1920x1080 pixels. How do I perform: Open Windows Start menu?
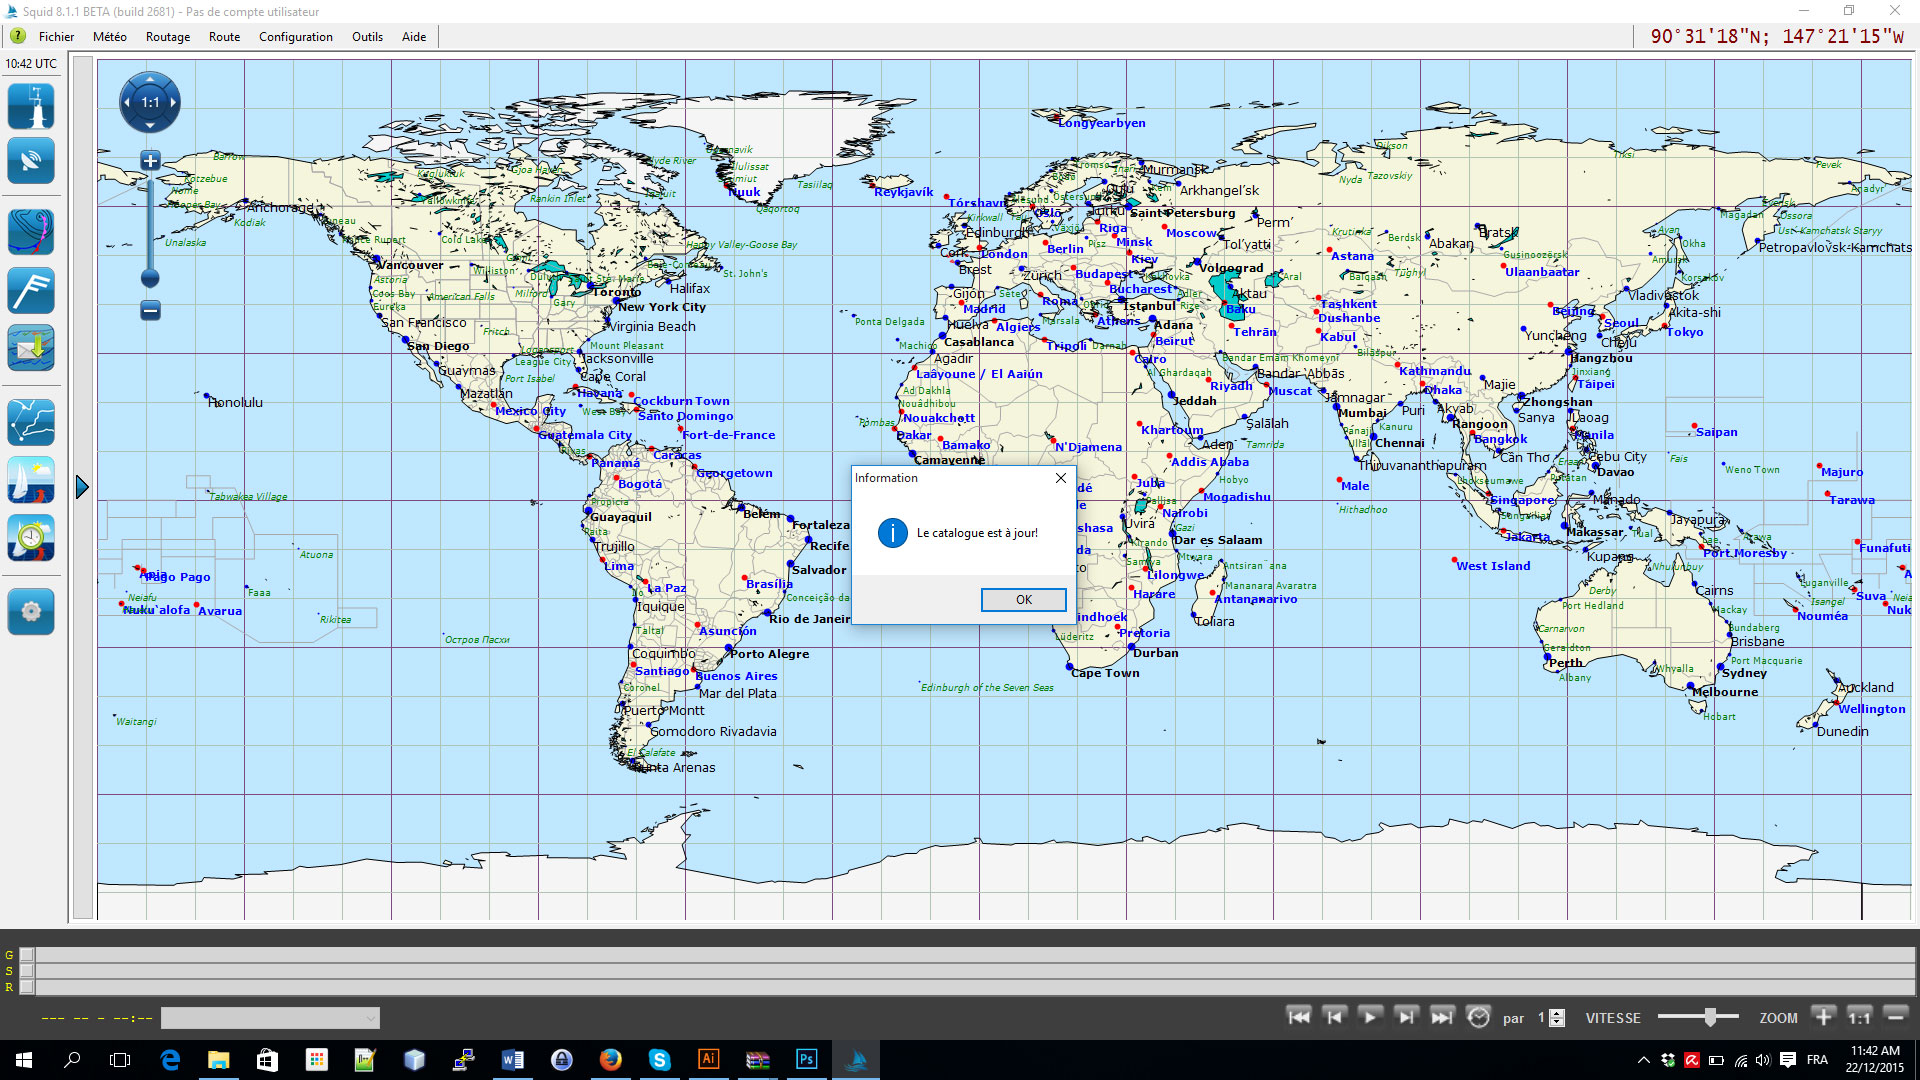24,1060
